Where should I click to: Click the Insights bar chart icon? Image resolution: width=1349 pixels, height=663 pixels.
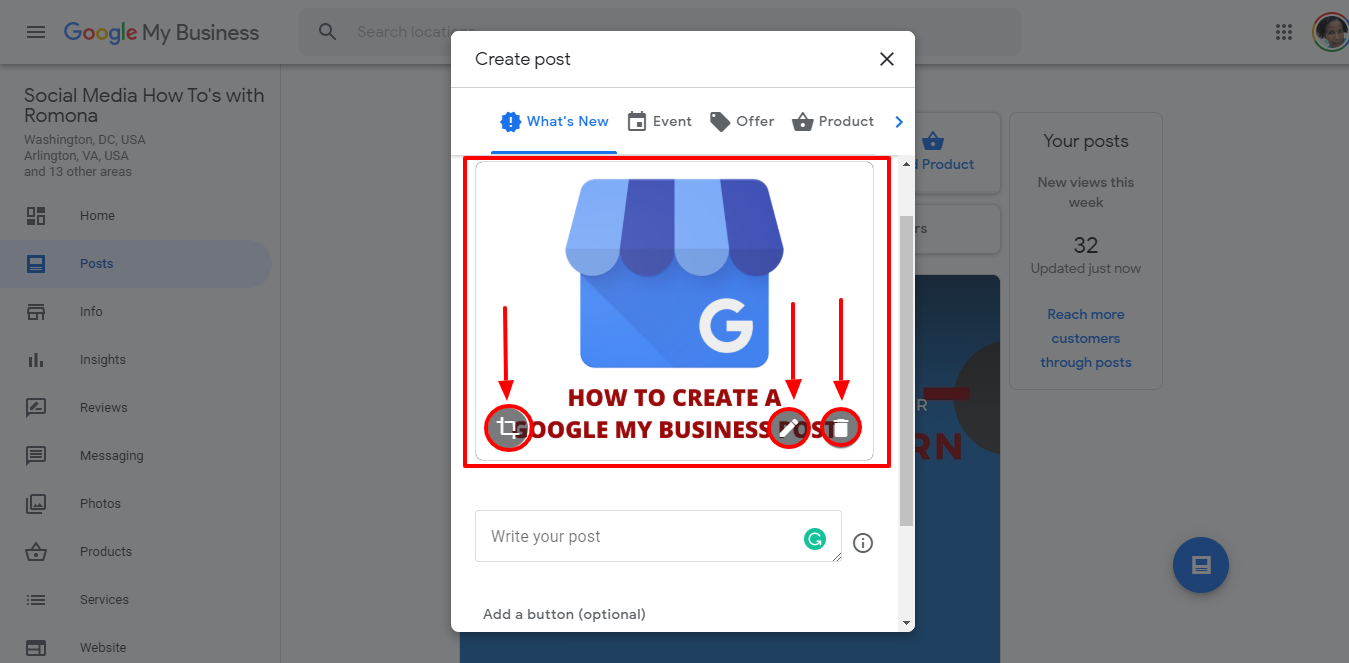click(x=36, y=360)
